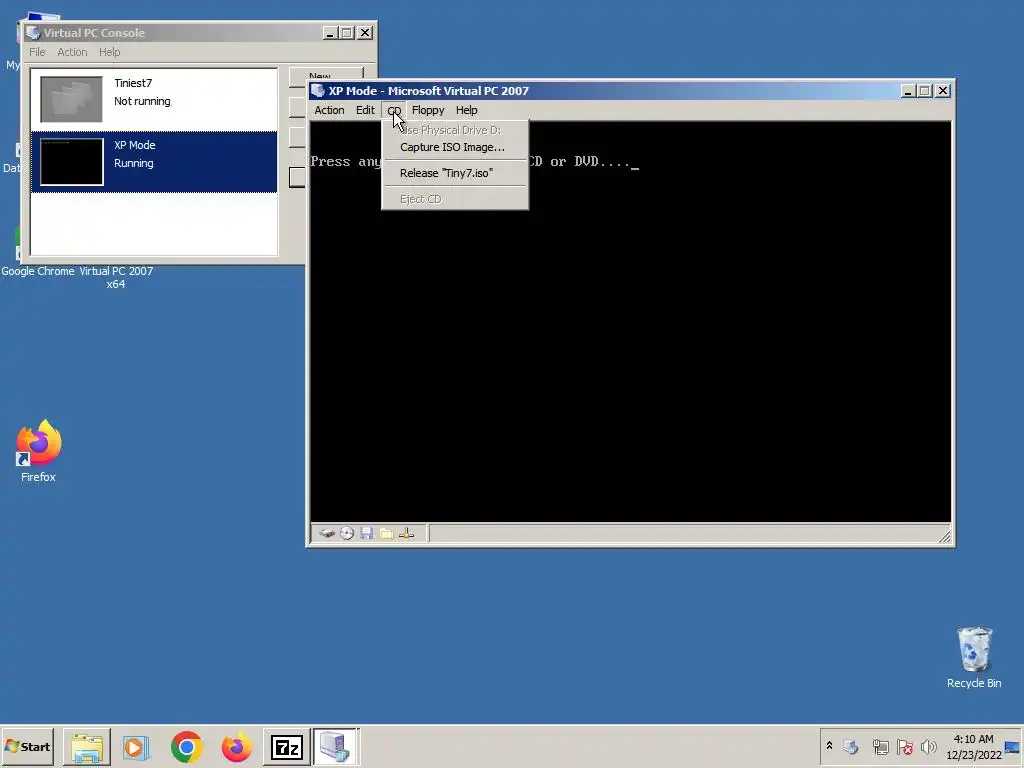Choose Release "Tiny7.iso" from CD menu
This screenshot has width=1024, height=768.
tap(455, 173)
